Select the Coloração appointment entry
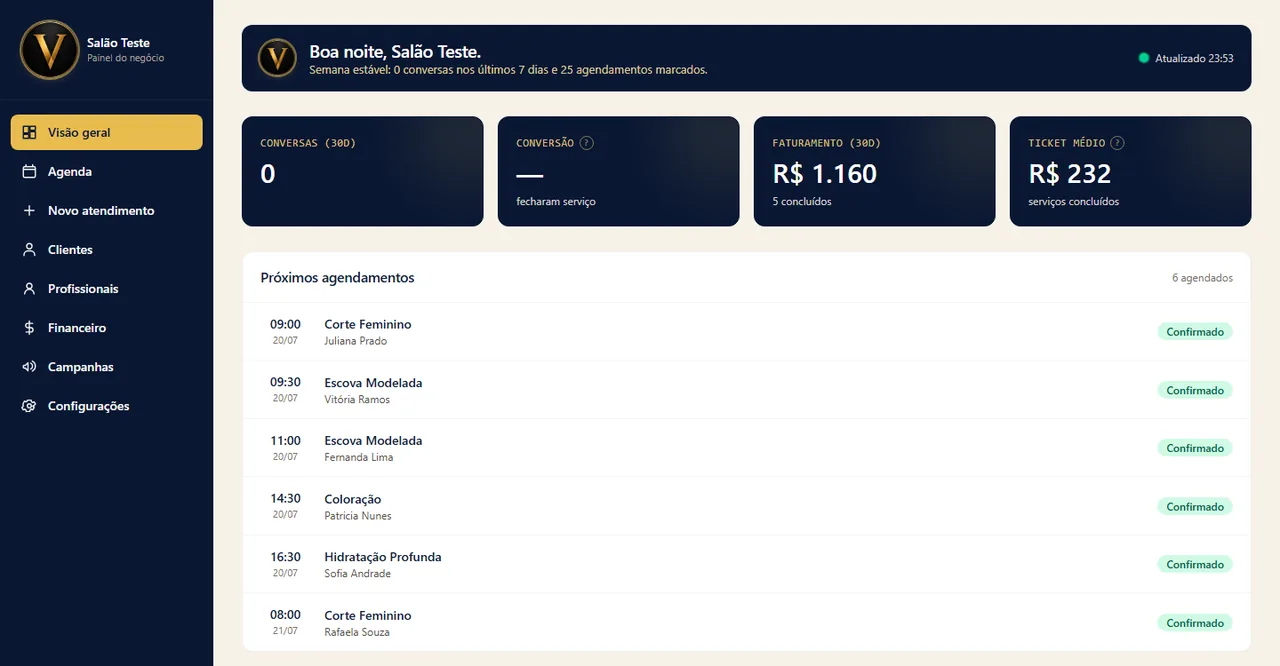1280x666 pixels. (x=746, y=506)
